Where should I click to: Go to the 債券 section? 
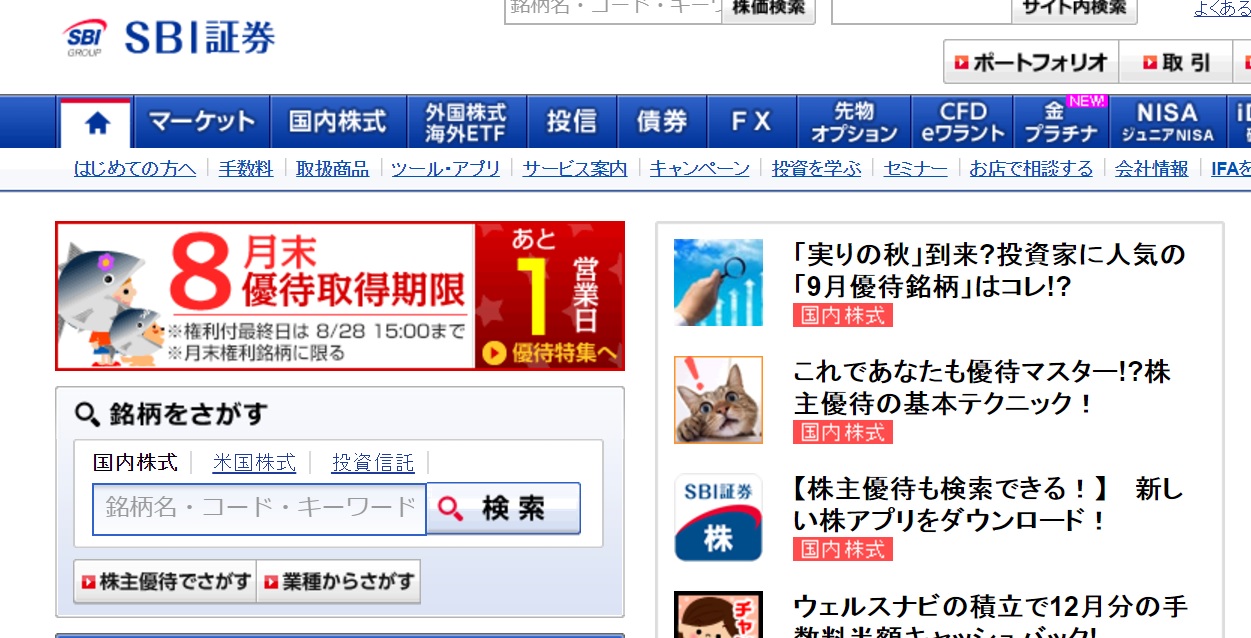[x=662, y=123]
